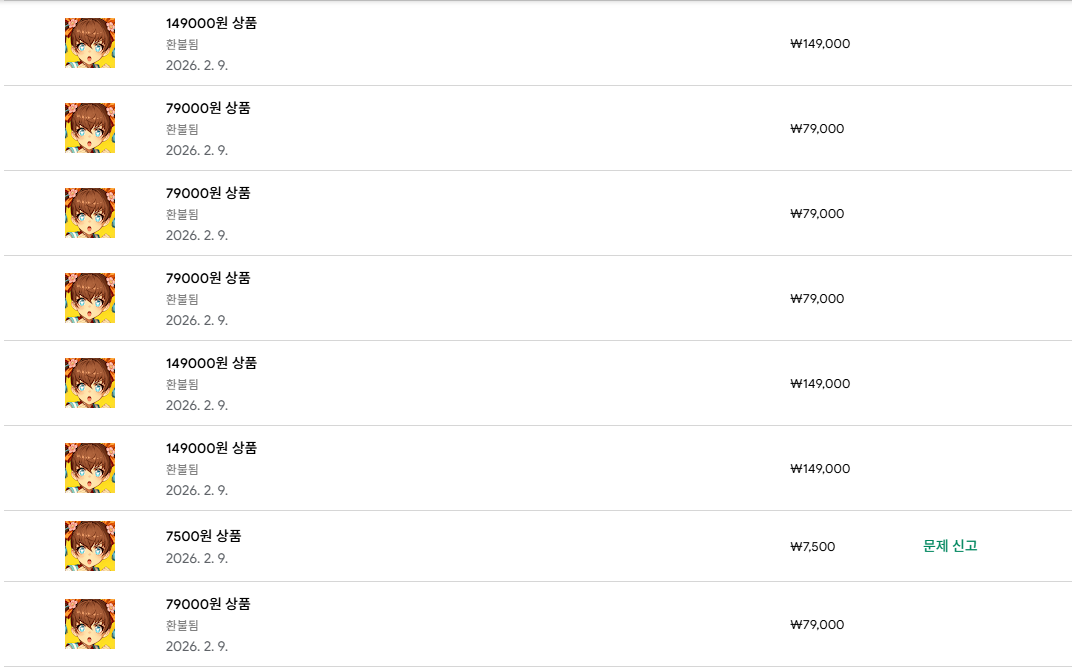
Task: Click the date under the 7500원 상품 entry
Action: pyautogui.click(x=197, y=558)
